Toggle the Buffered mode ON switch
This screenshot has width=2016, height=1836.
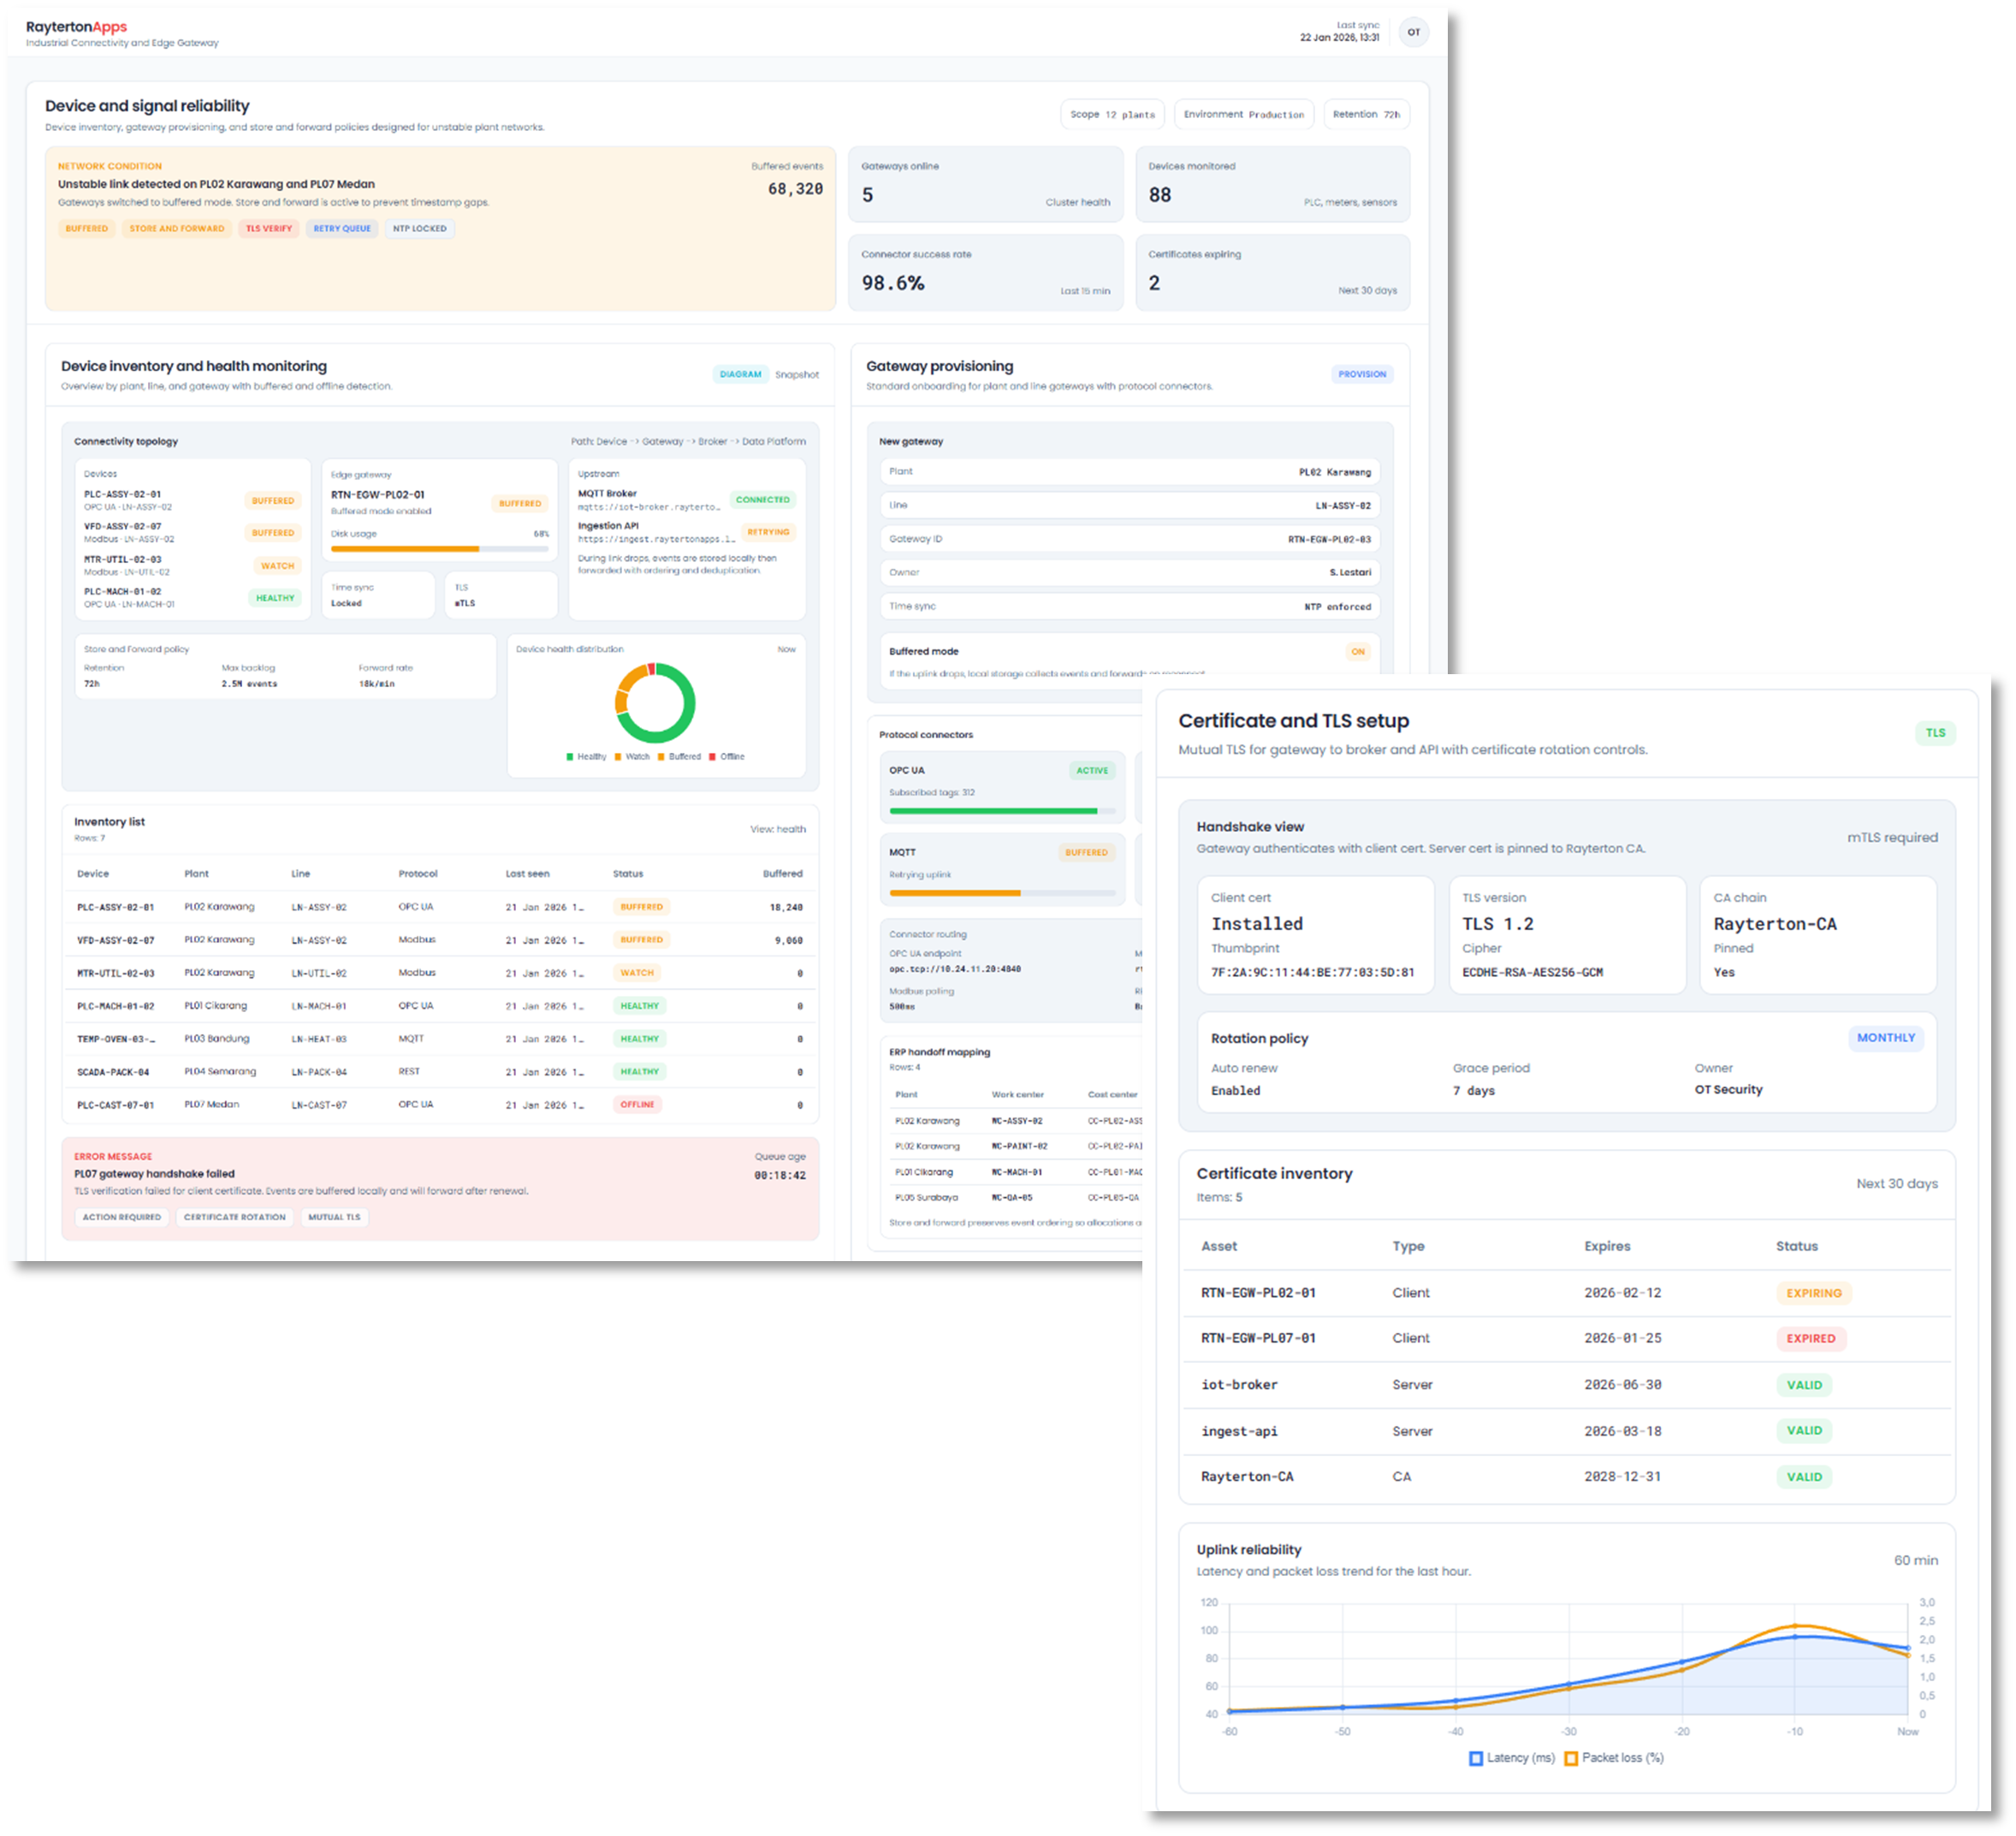1357,652
